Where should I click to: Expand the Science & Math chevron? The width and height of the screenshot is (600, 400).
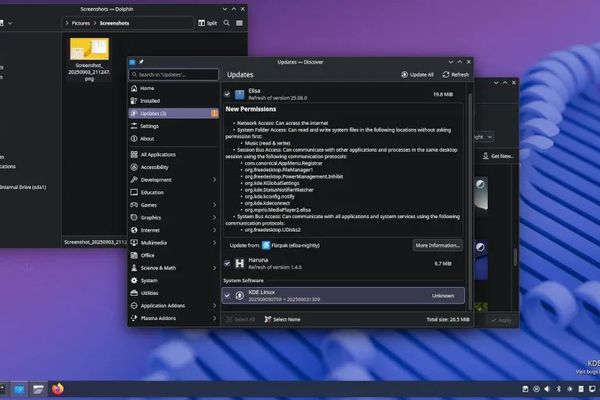tap(214, 268)
